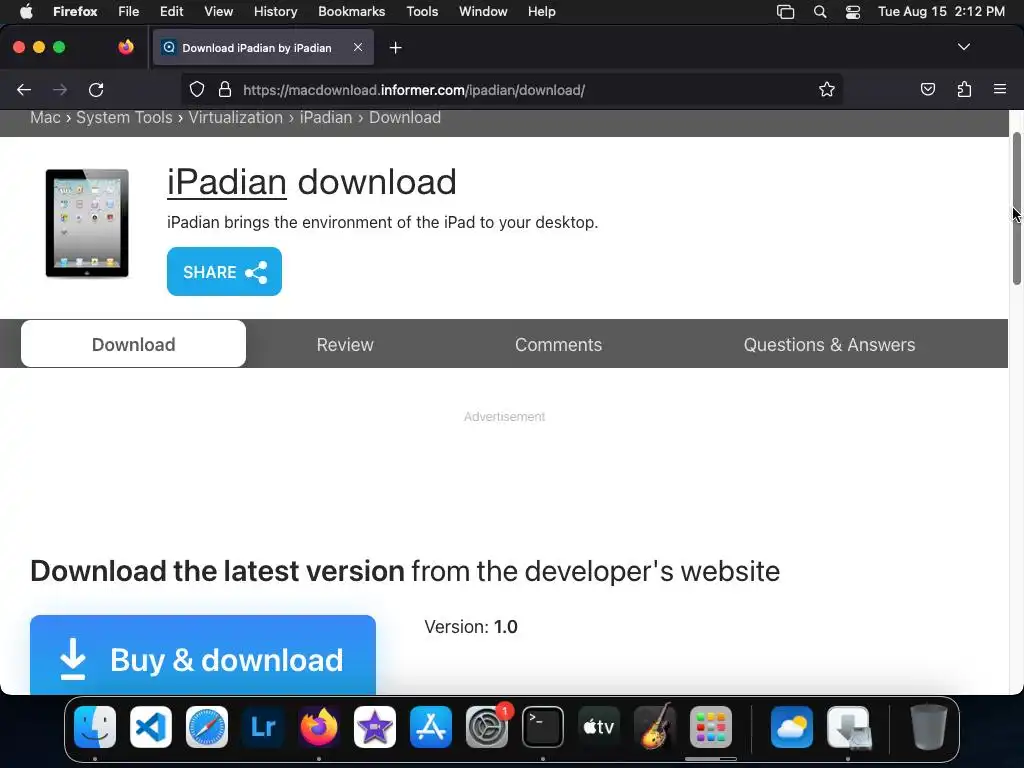Open Finder from the dock
The height and width of the screenshot is (768, 1024).
pos(95,727)
